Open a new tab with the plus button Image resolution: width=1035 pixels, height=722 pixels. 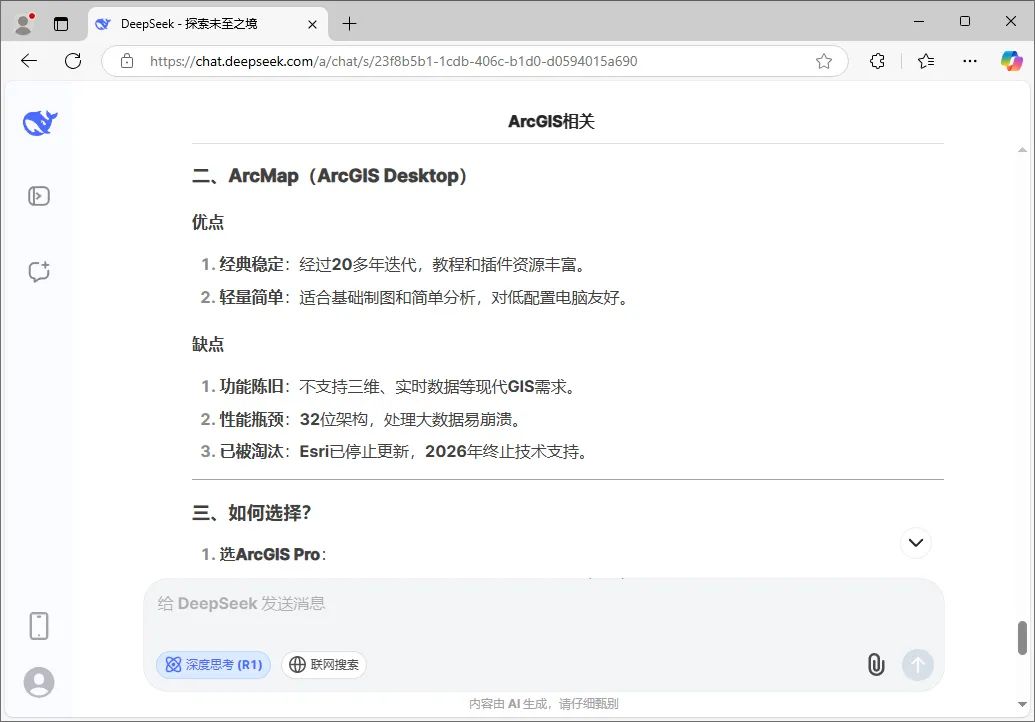coord(349,24)
